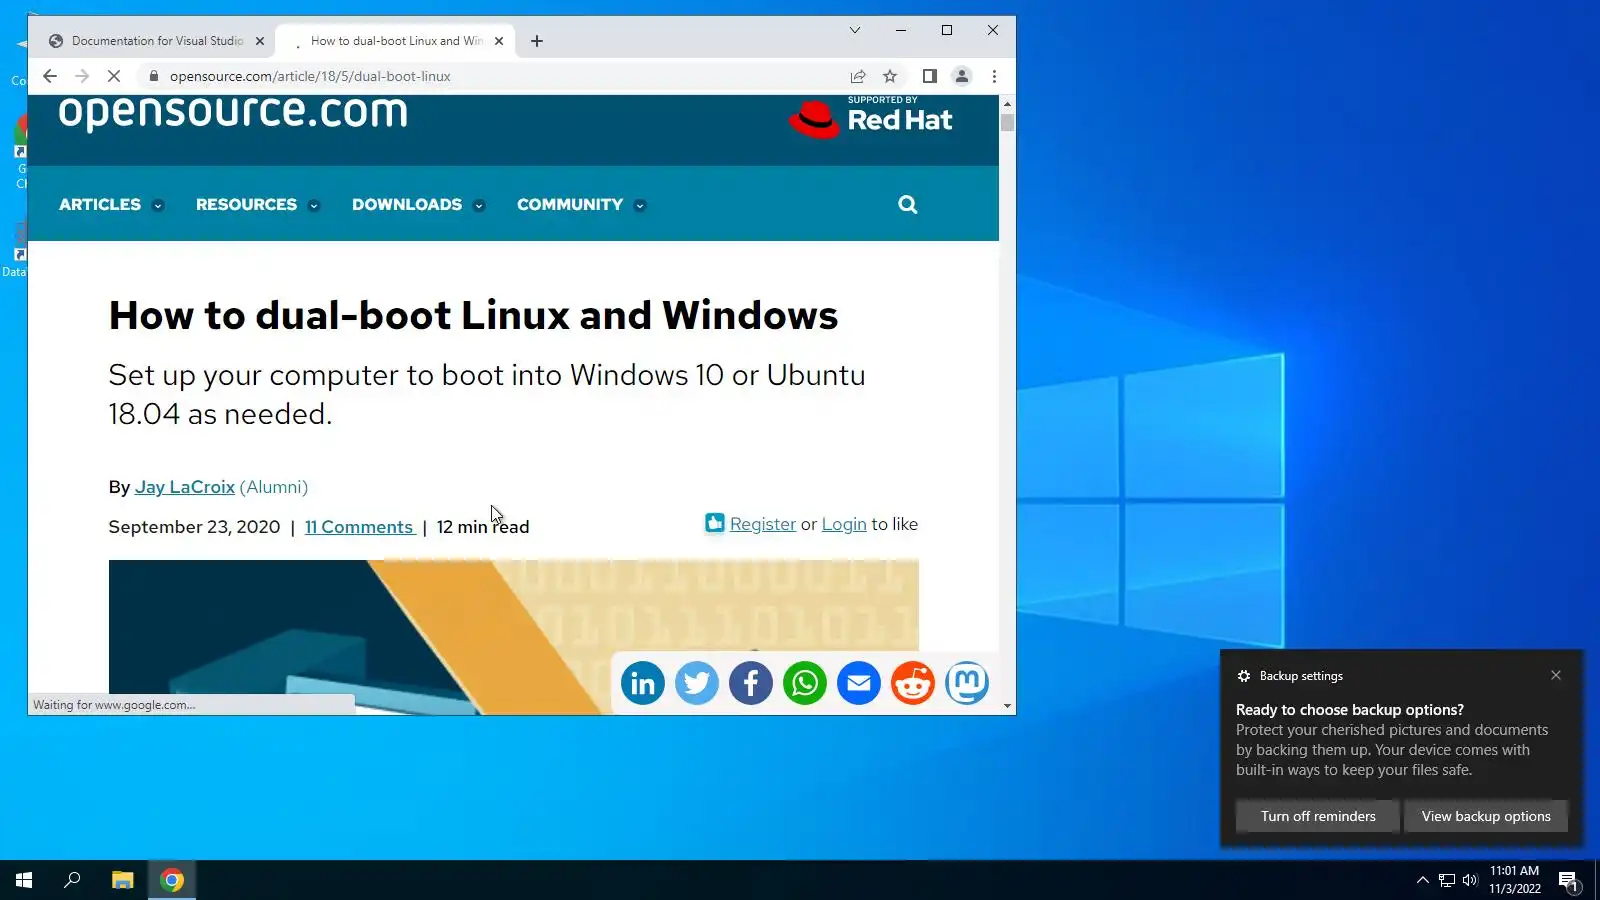
Task: Open Windows Start menu
Action: (24, 880)
